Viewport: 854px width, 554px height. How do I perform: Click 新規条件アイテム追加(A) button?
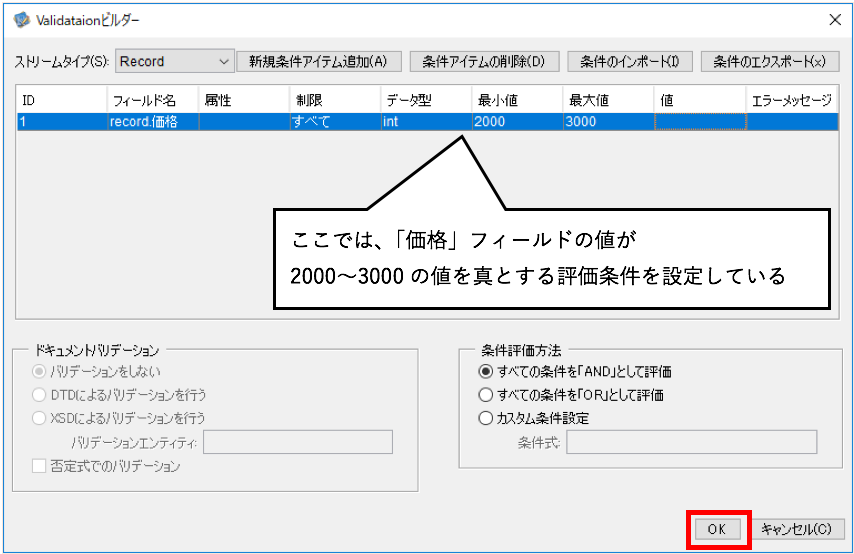pyautogui.click(x=319, y=61)
